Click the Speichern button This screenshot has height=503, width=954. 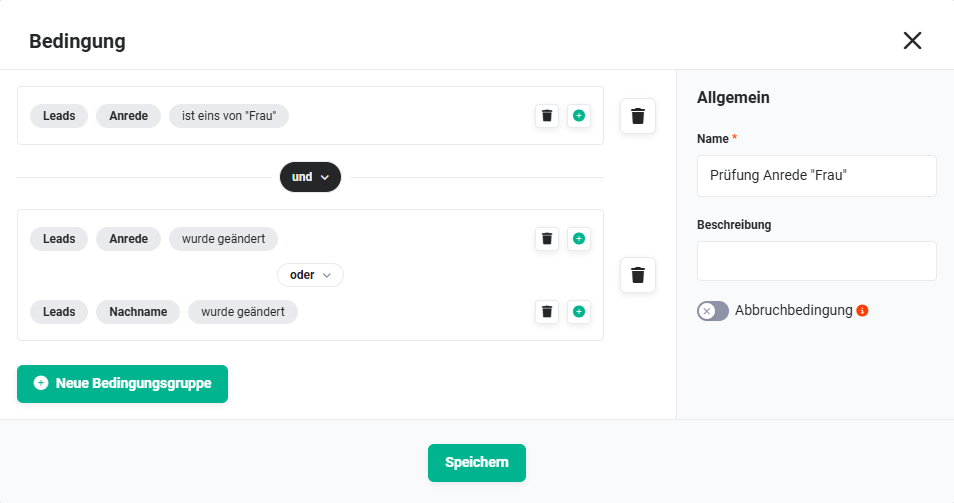(477, 463)
